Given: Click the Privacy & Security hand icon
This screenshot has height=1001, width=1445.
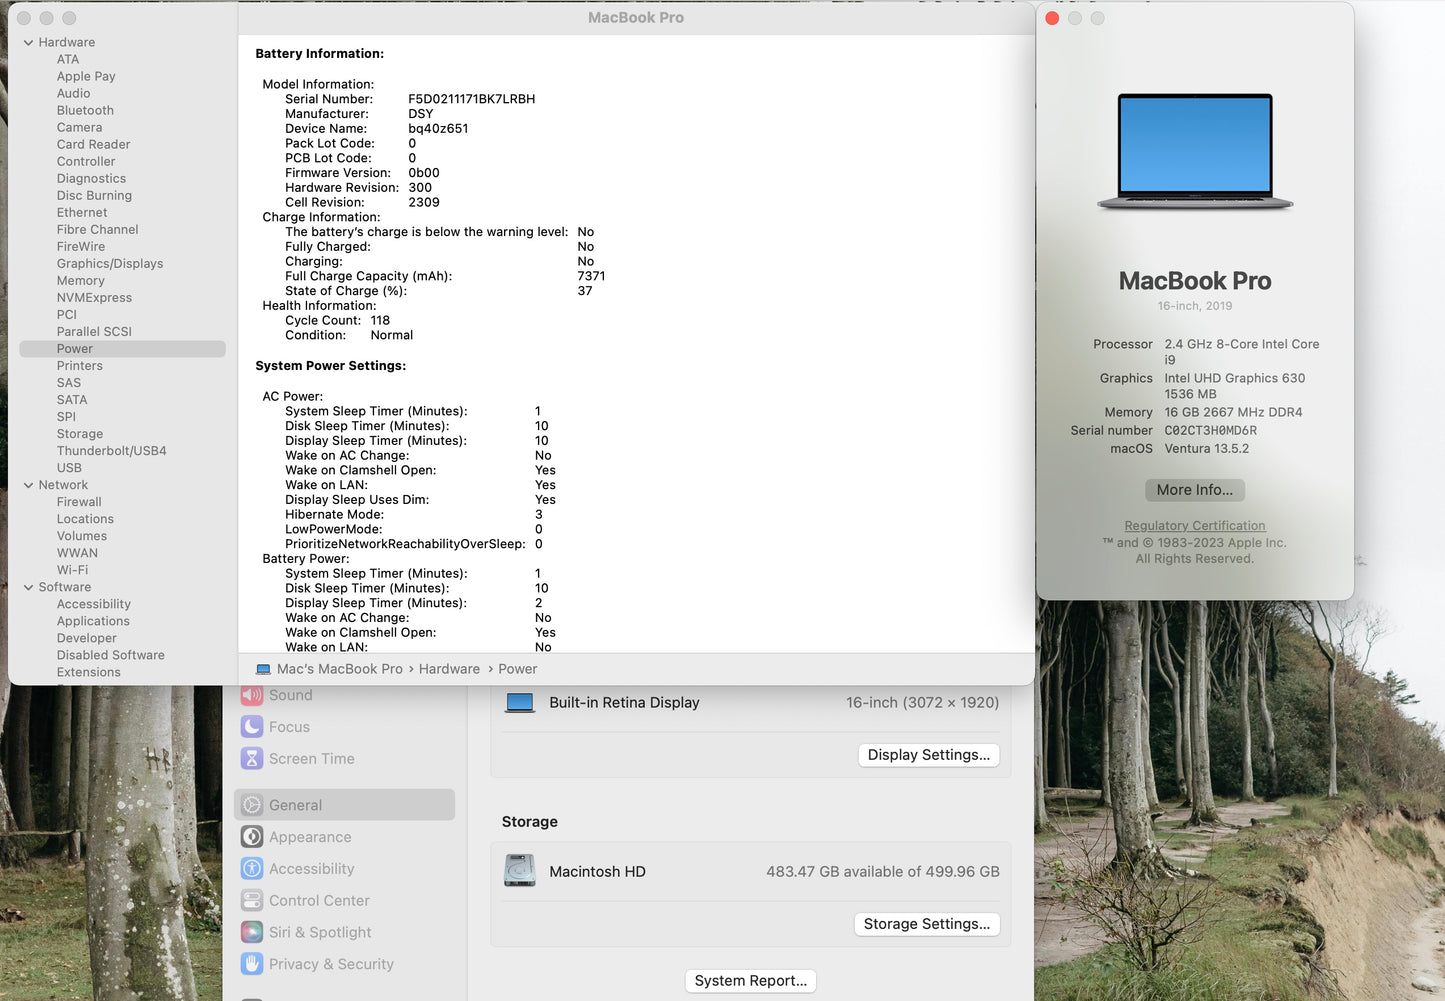Looking at the screenshot, I should (252, 964).
